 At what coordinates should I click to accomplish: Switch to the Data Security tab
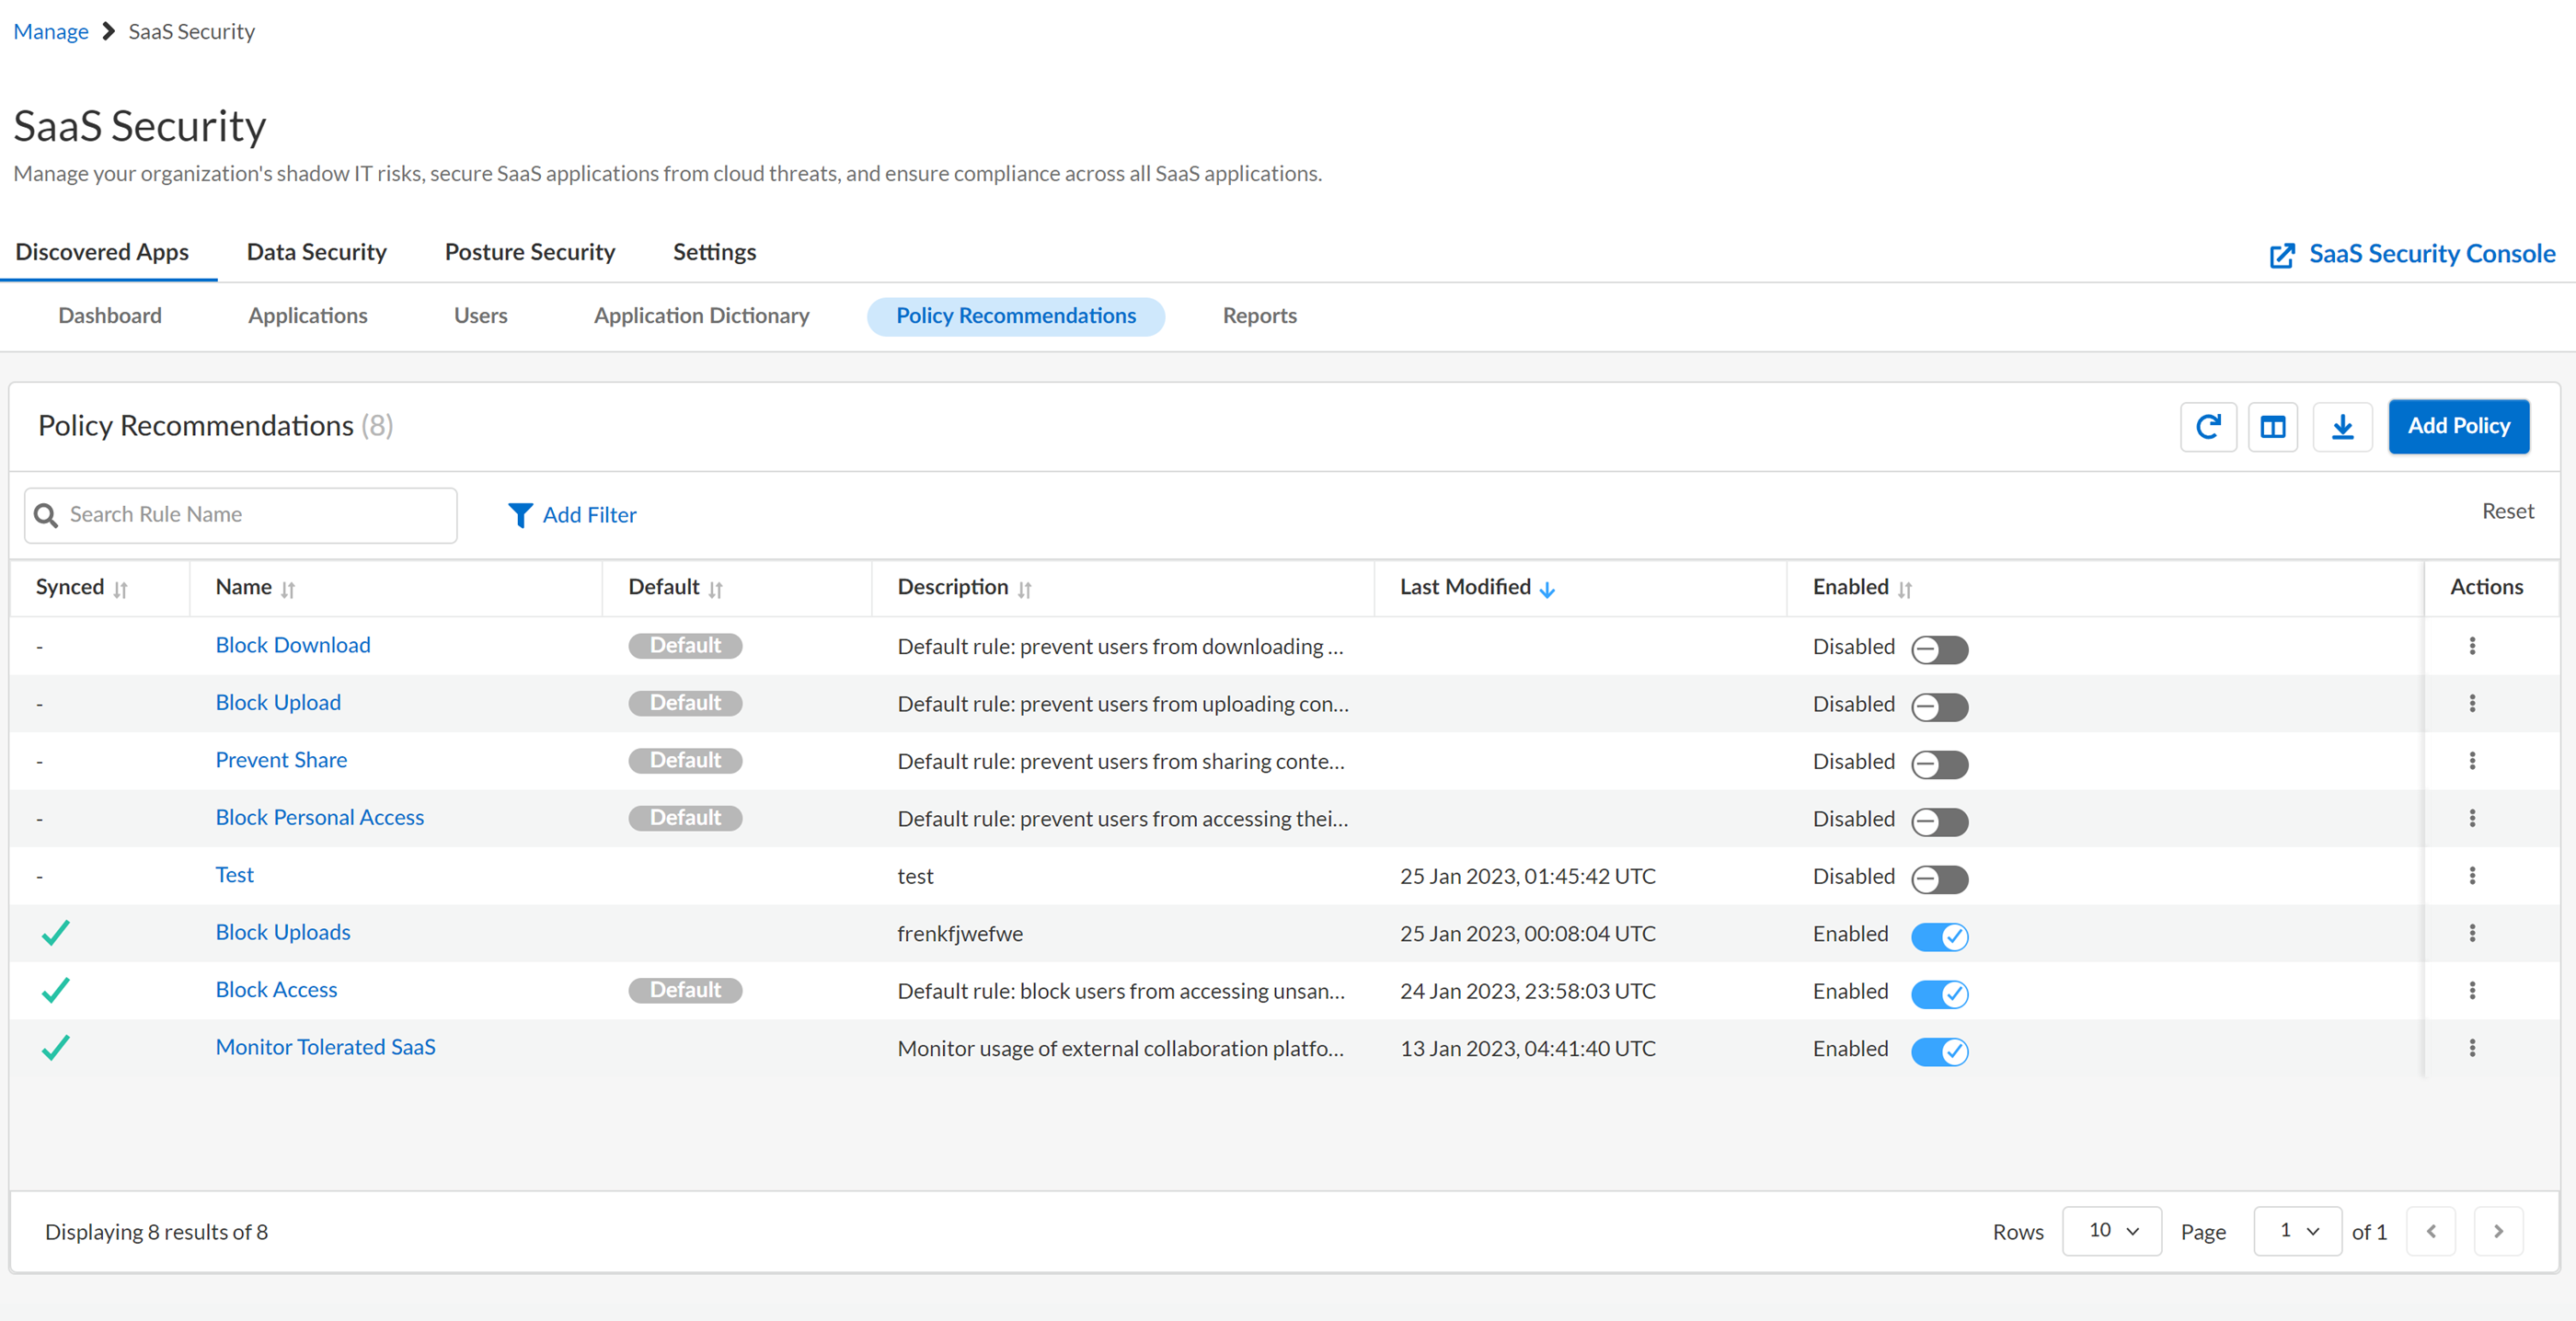tap(316, 252)
